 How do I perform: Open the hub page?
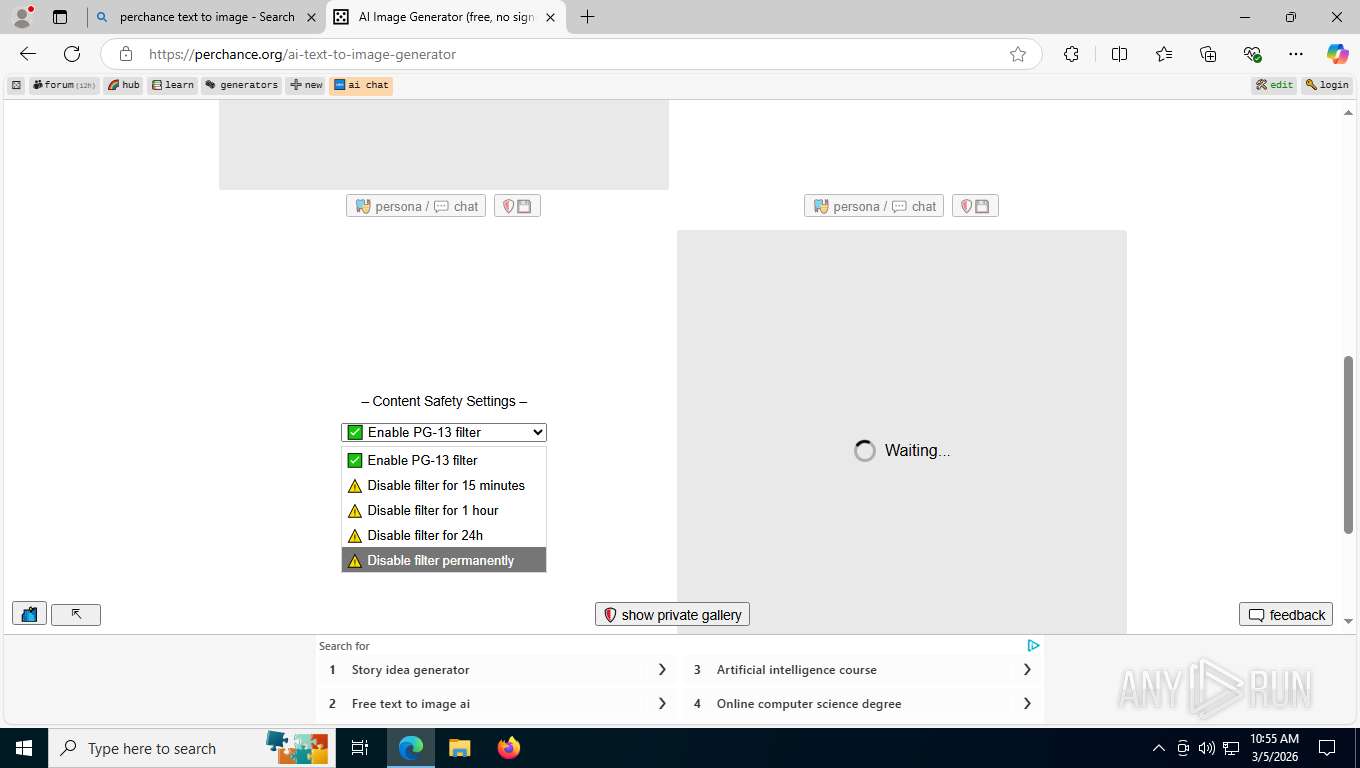pyautogui.click(x=124, y=85)
